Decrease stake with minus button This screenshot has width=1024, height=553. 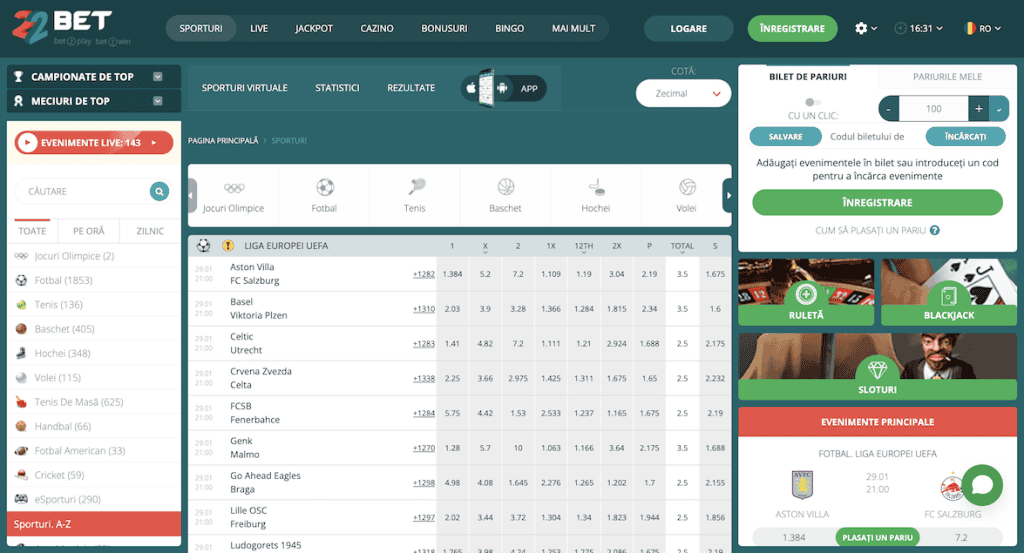pyautogui.click(x=889, y=109)
